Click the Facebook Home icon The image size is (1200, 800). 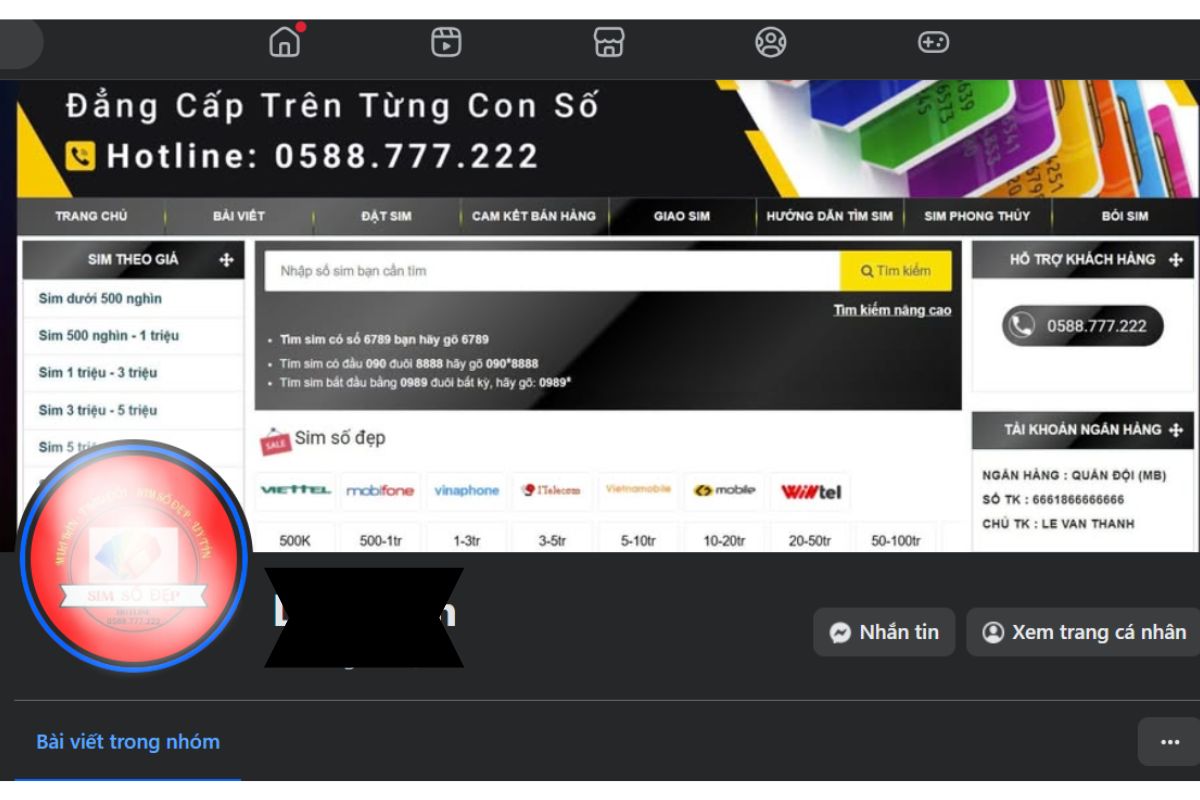[x=284, y=42]
